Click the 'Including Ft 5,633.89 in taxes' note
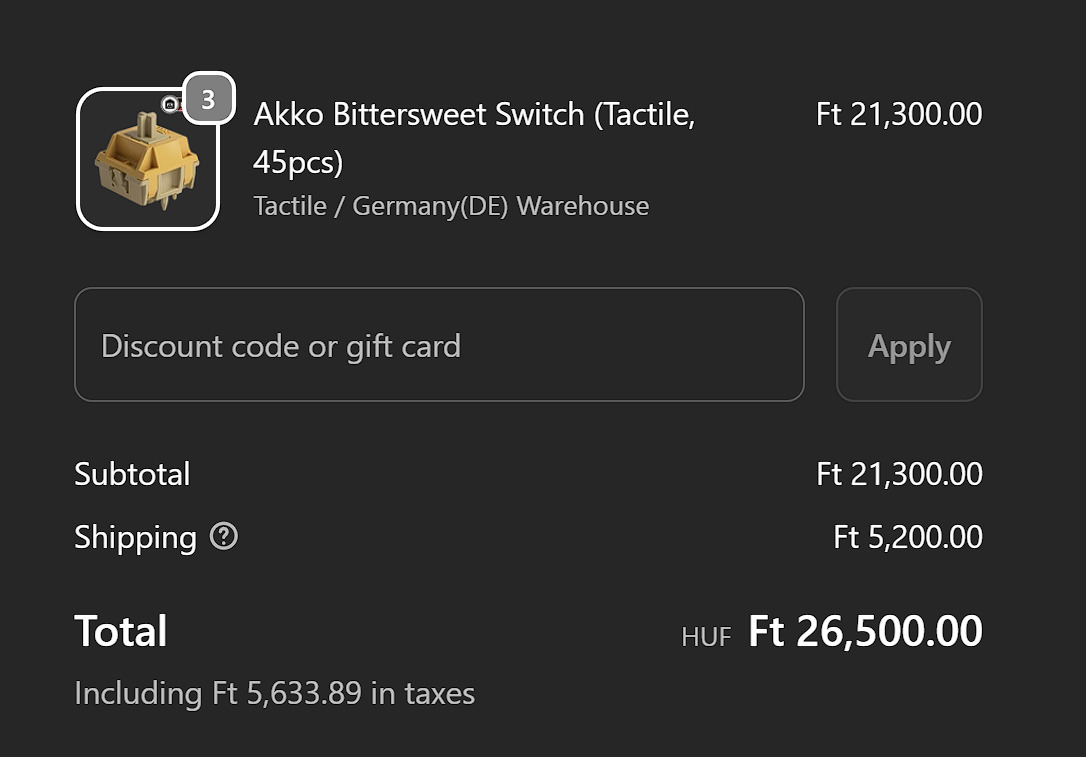The height and width of the screenshot is (757, 1086). [274, 693]
